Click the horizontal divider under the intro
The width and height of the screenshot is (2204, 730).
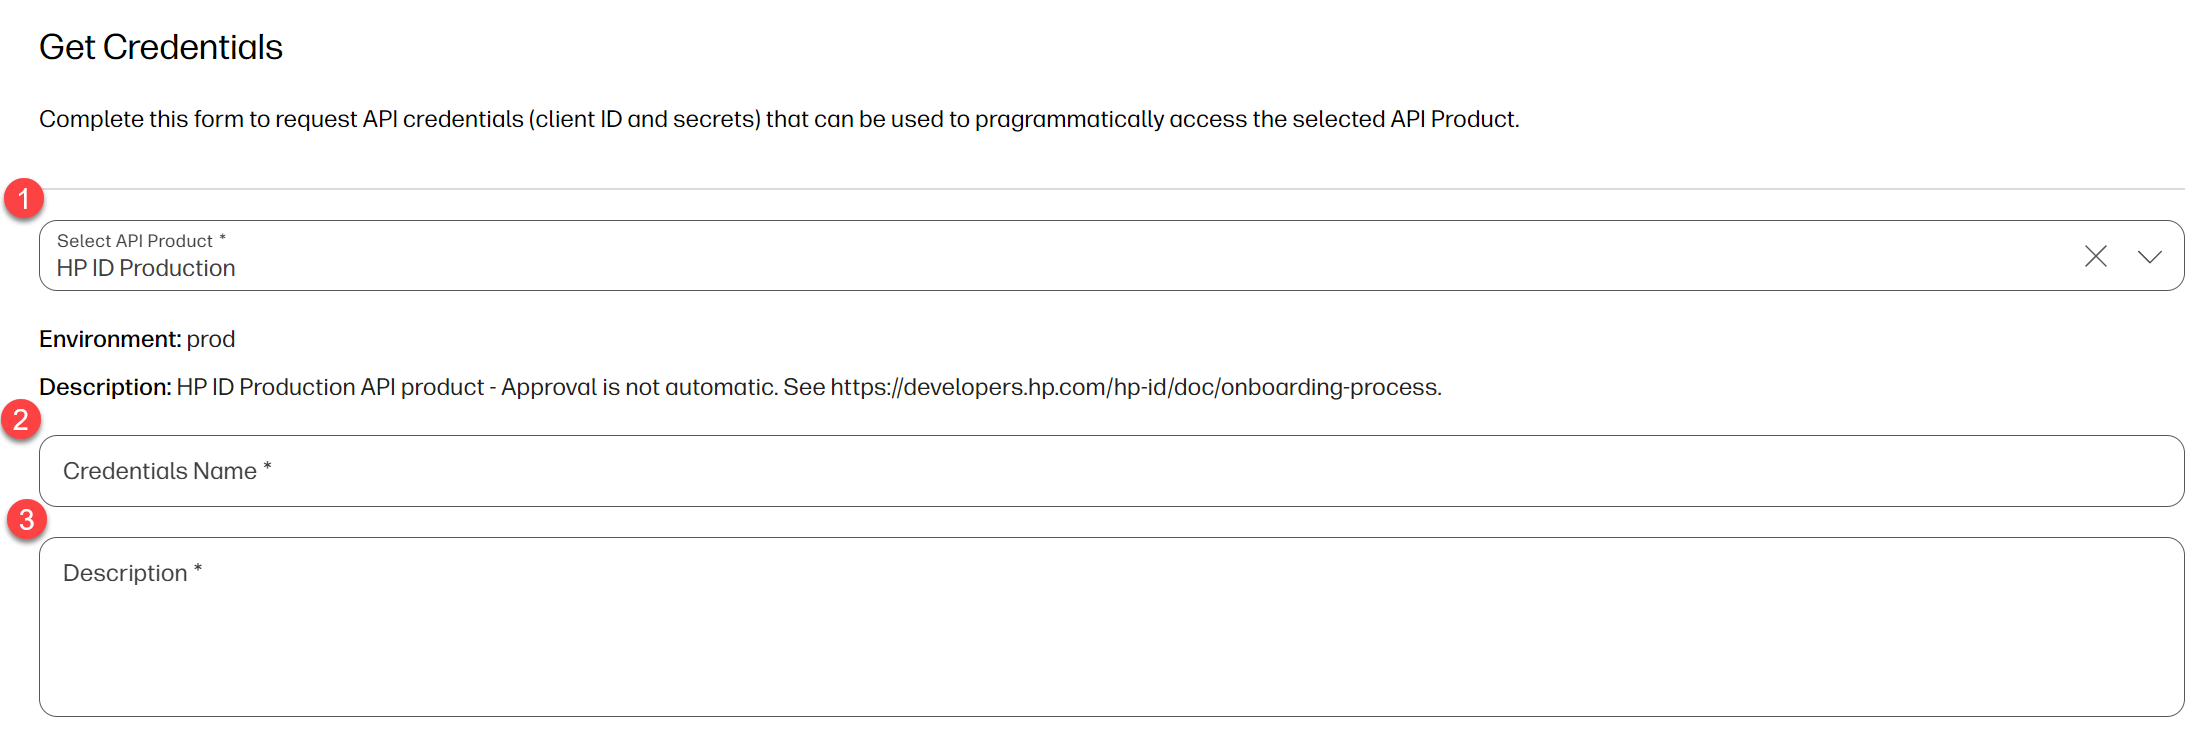pos(1111,188)
